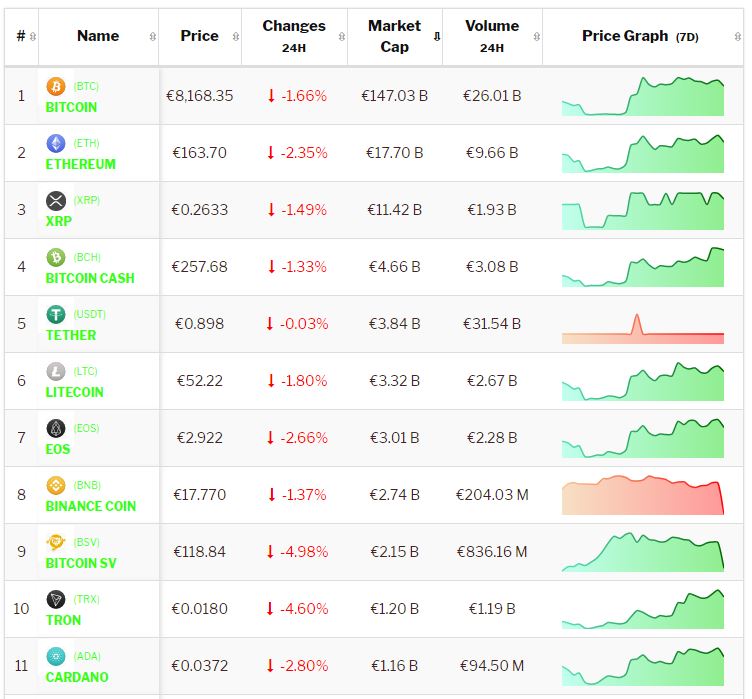Click the Litecoin logo icon

[x=56, y=372]
